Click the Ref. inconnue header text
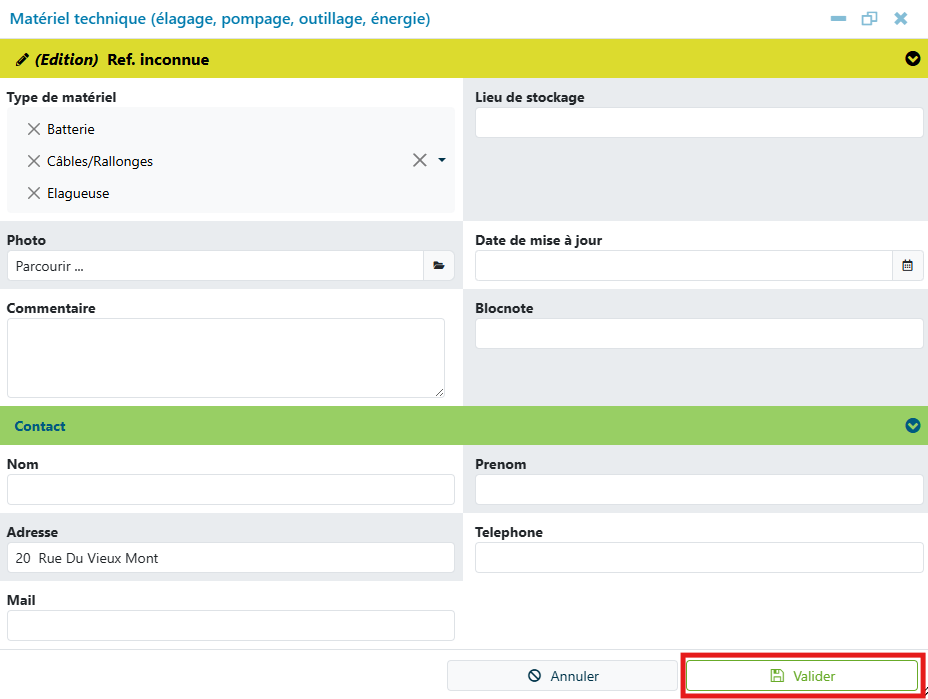This screenshot has width=928, height=699. point(158,60)
